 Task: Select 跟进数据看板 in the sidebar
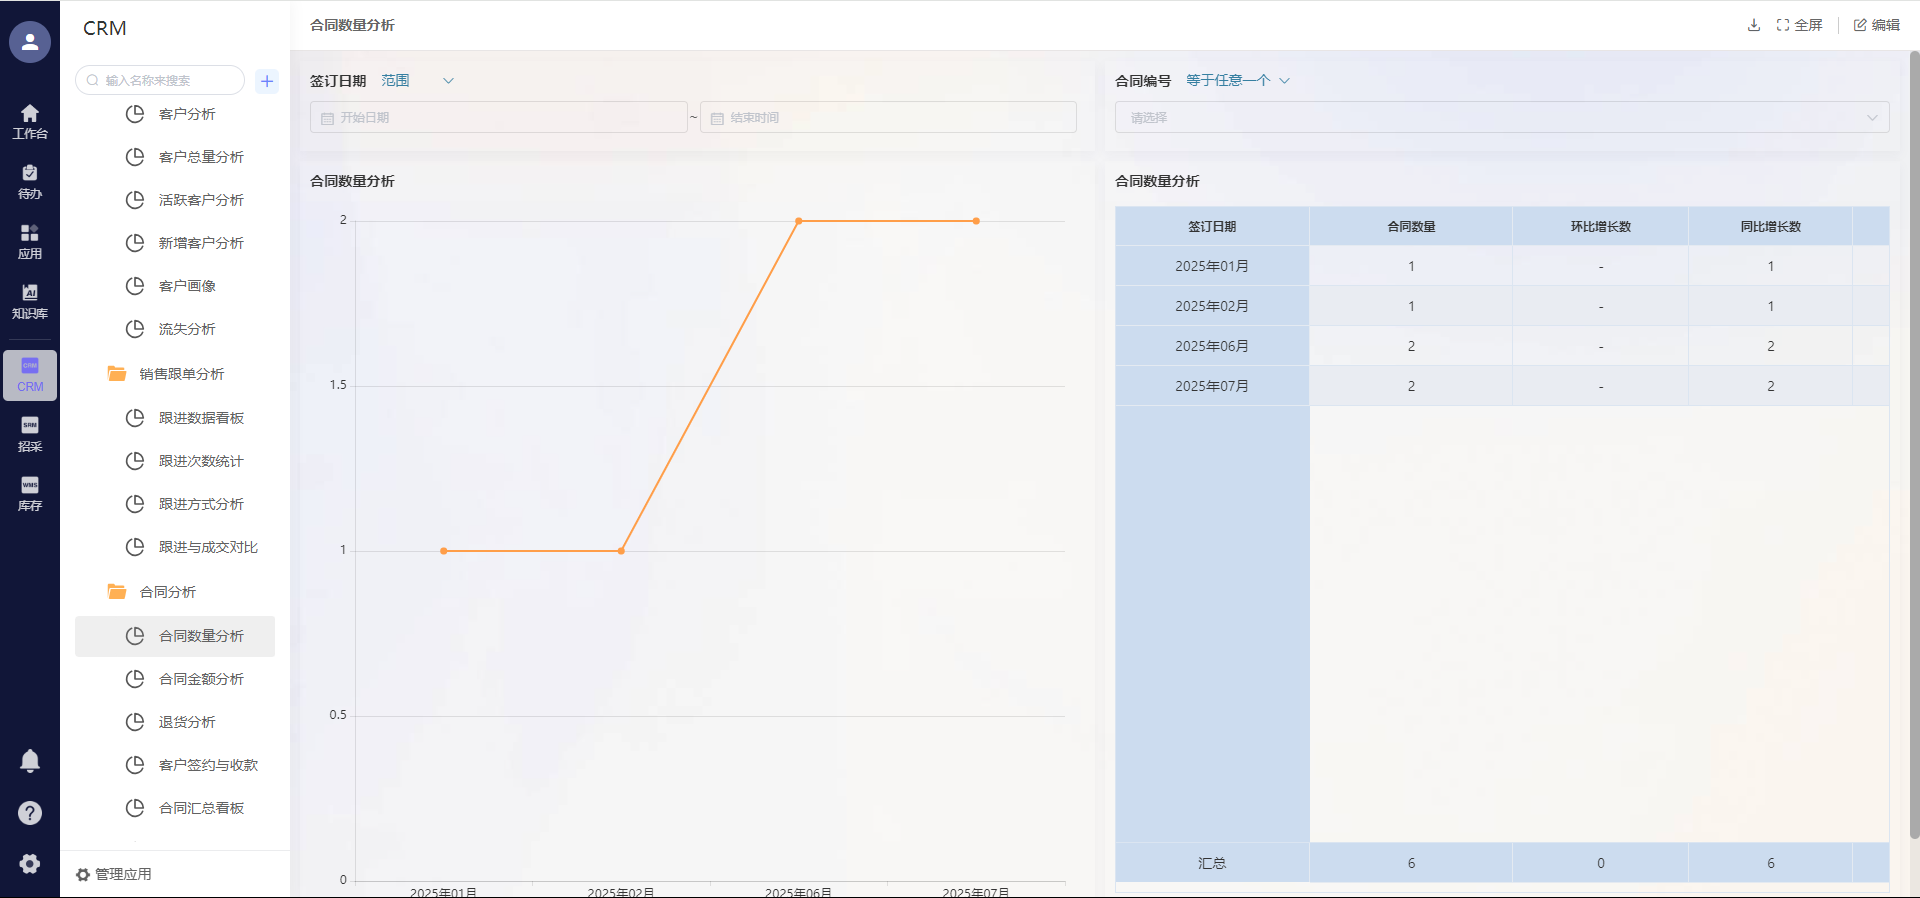[x=201, y=418]
